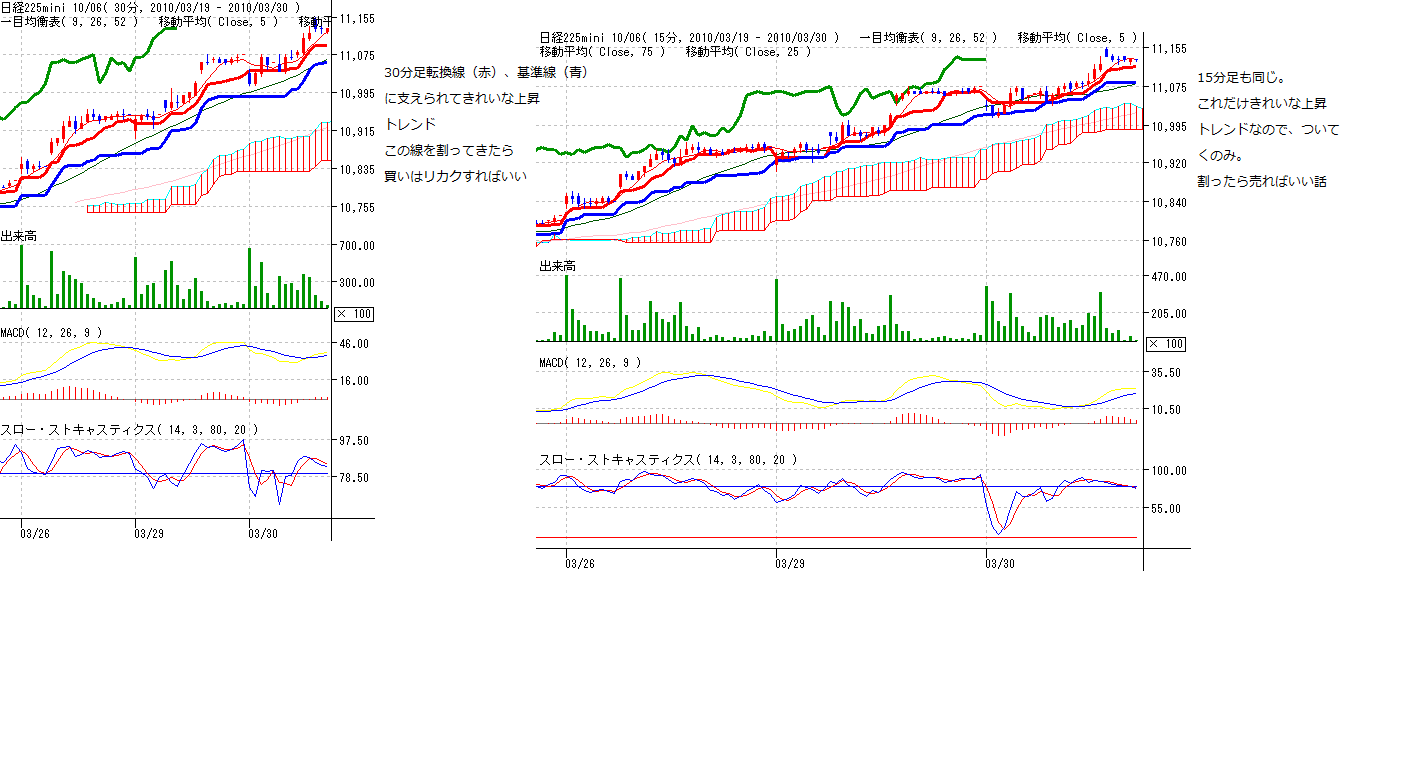Select MACD( 12, 26, 9 ) label on 30-minute chart
This screenshot has width=1410, height=768.
51,332
